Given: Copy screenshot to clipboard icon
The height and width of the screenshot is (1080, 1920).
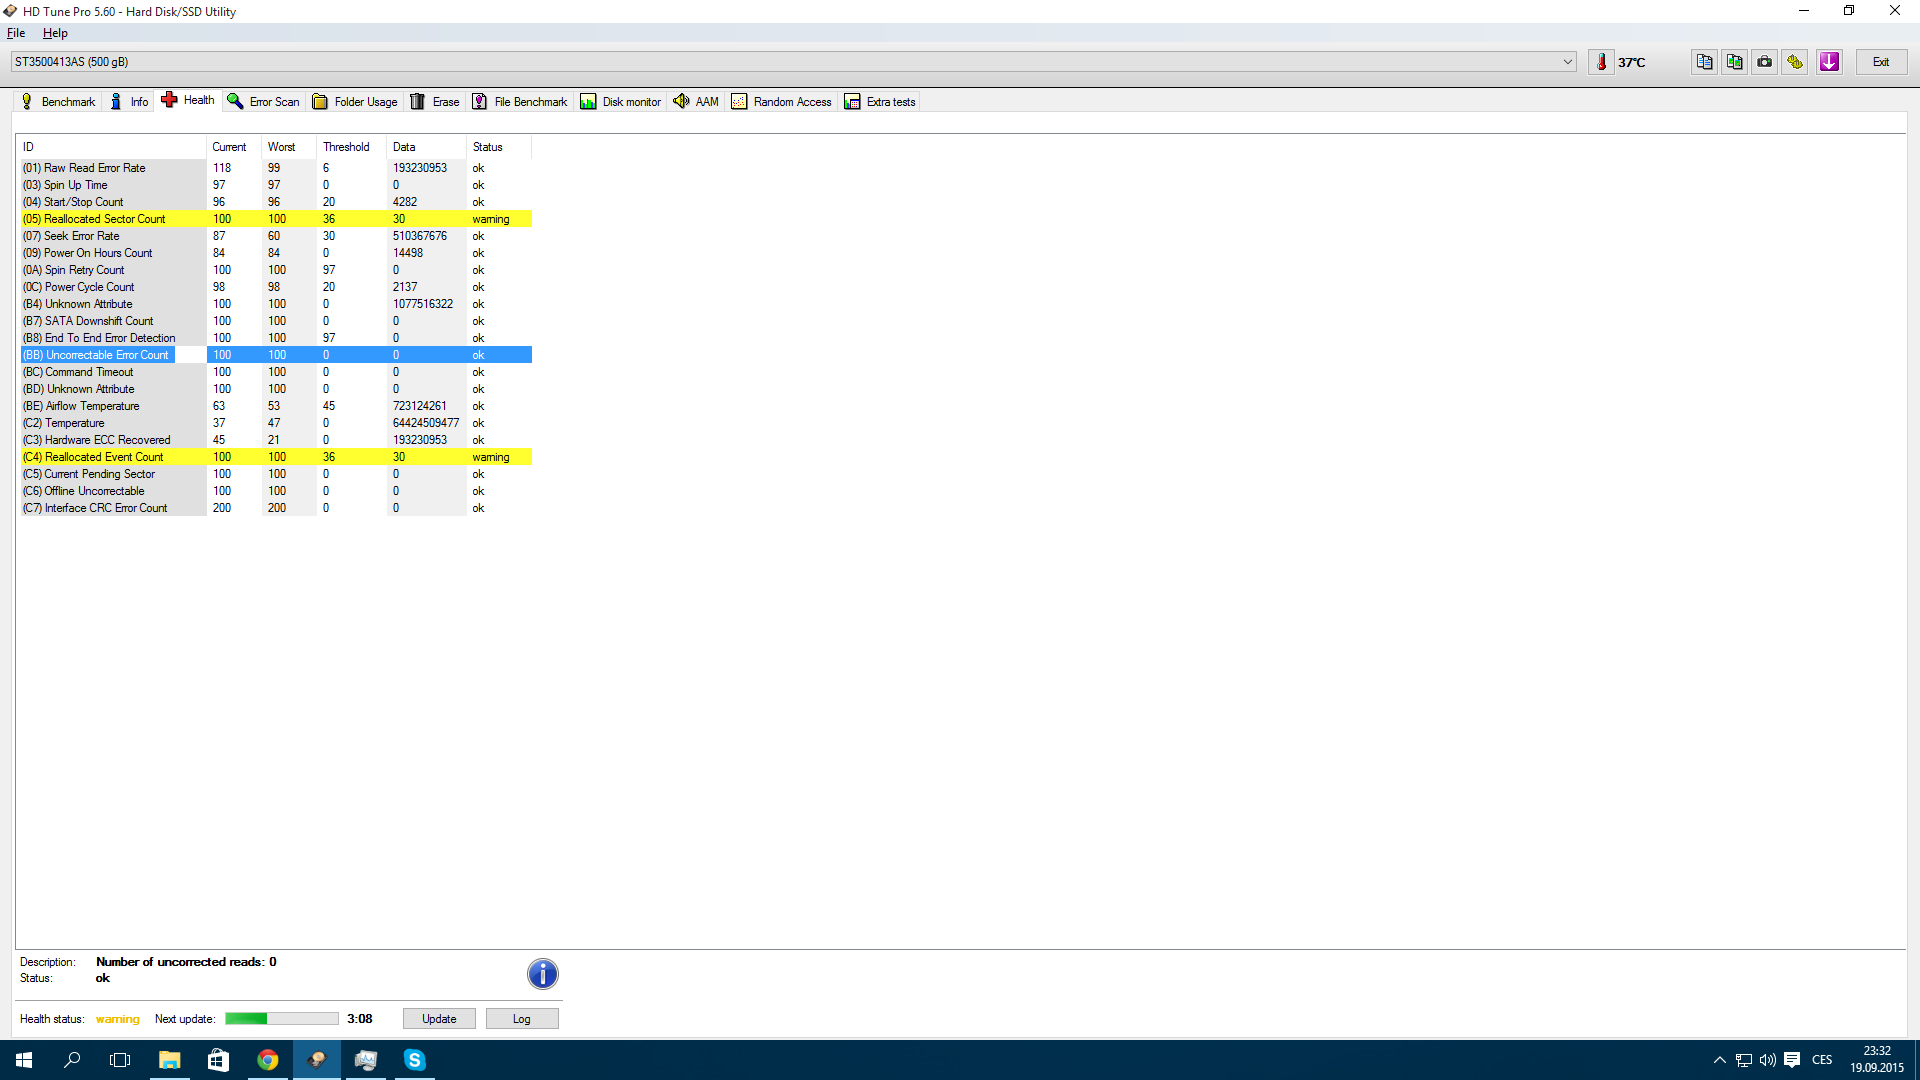Looking at the screenshot, I should click(x=1735, y=62).
